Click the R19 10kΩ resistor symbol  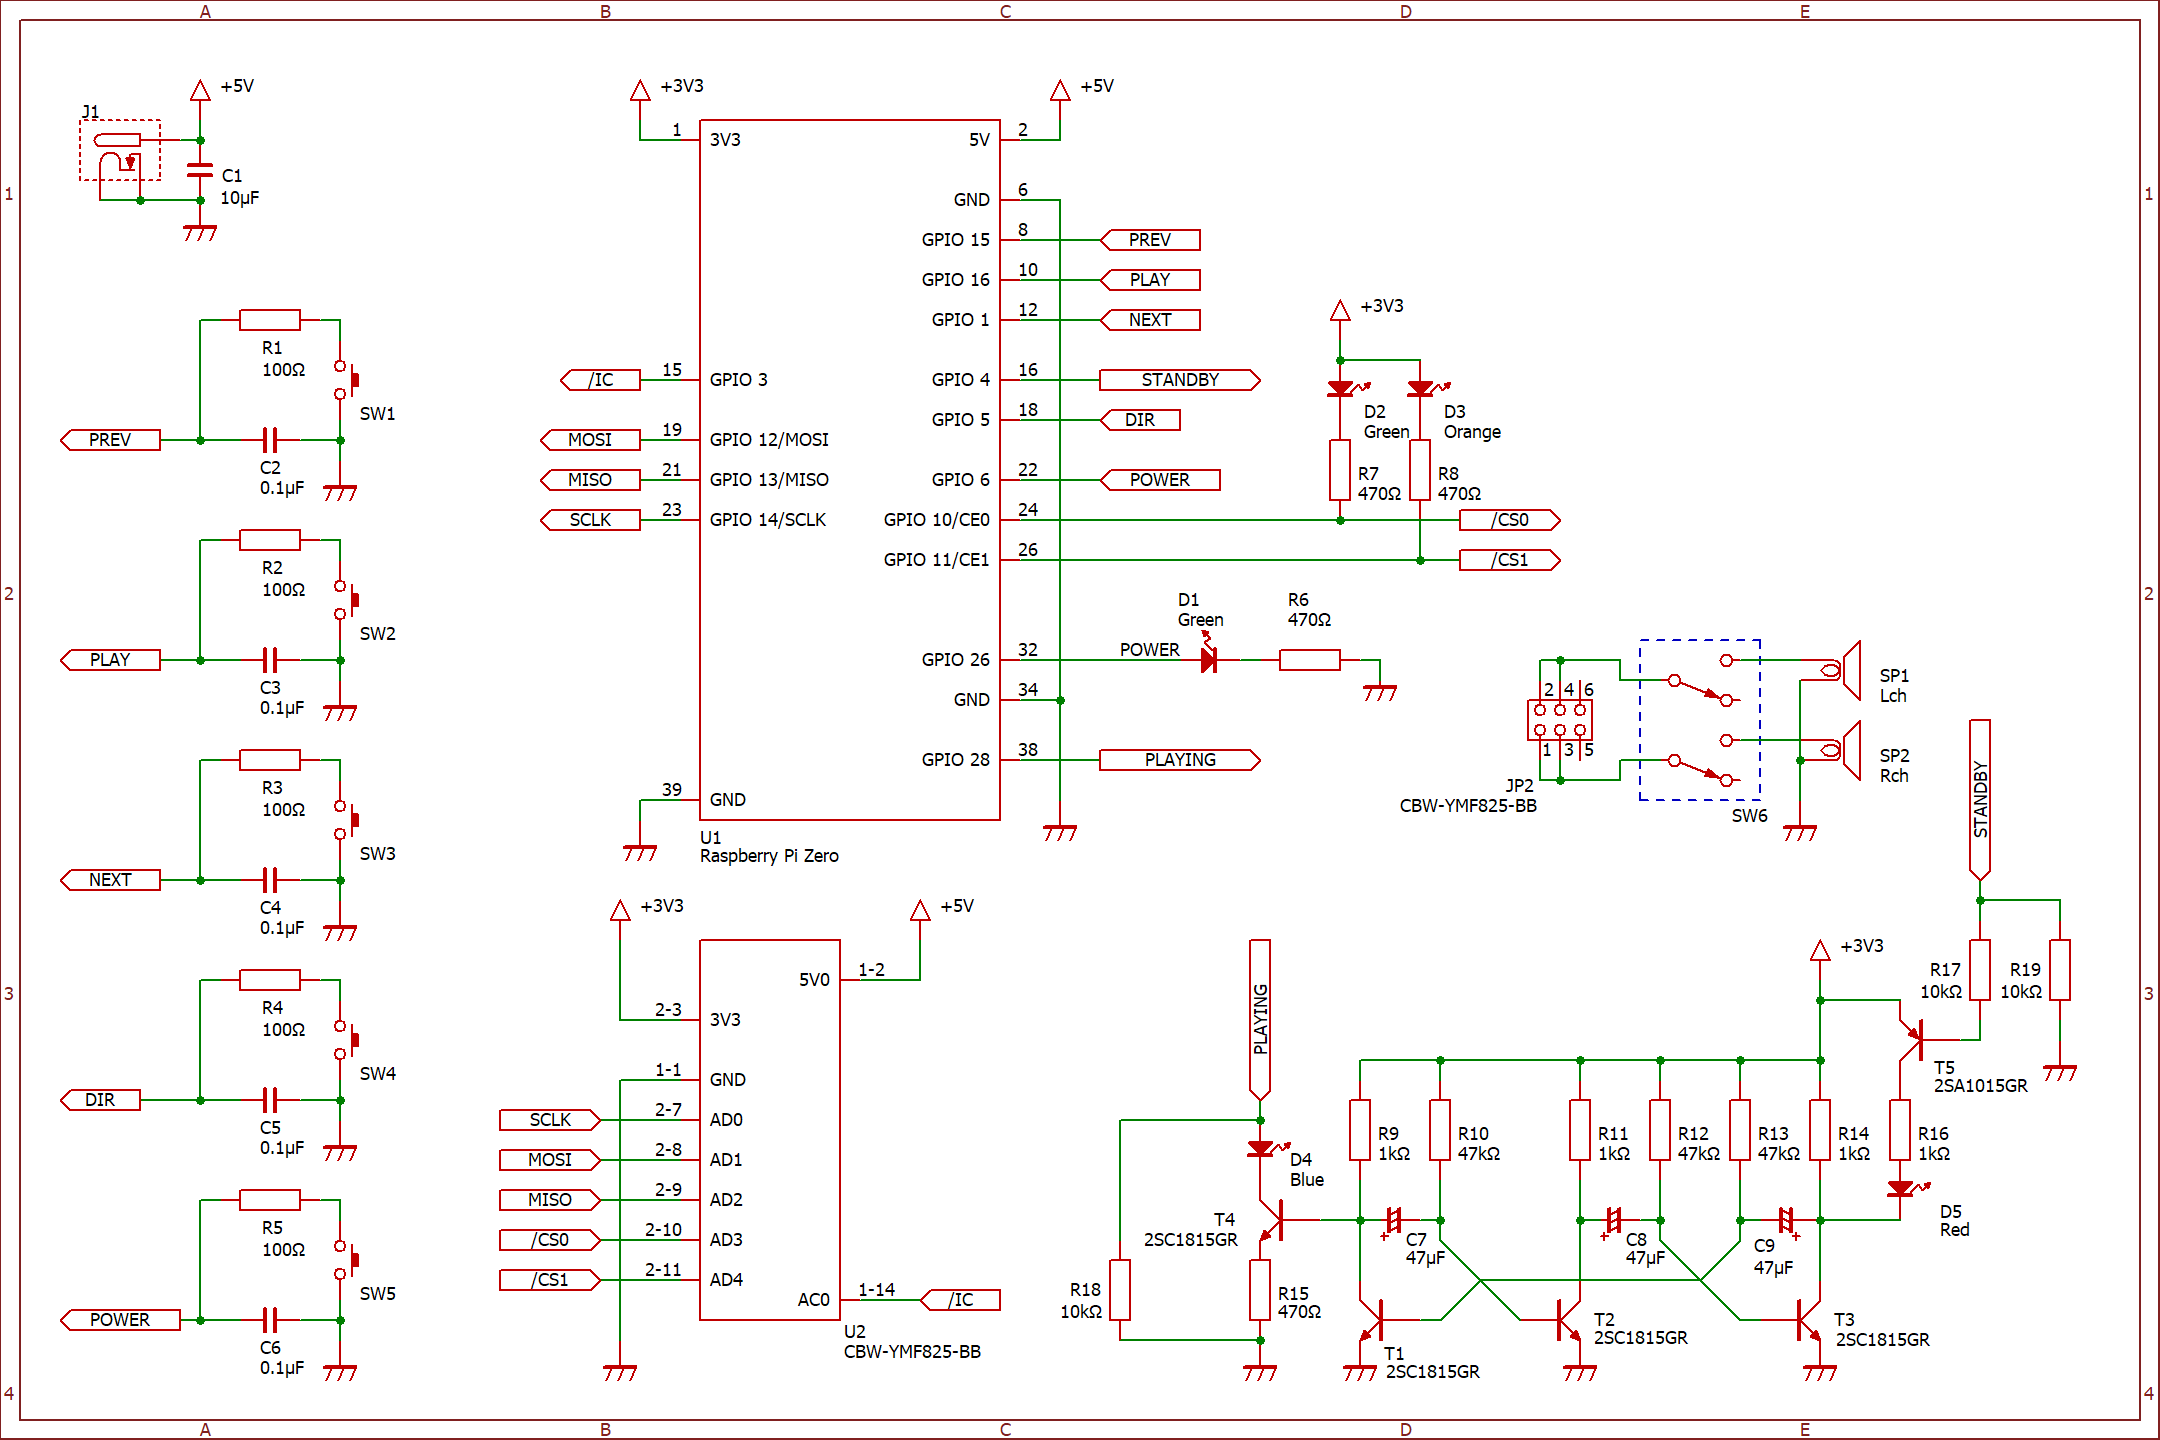(2060, 970)
